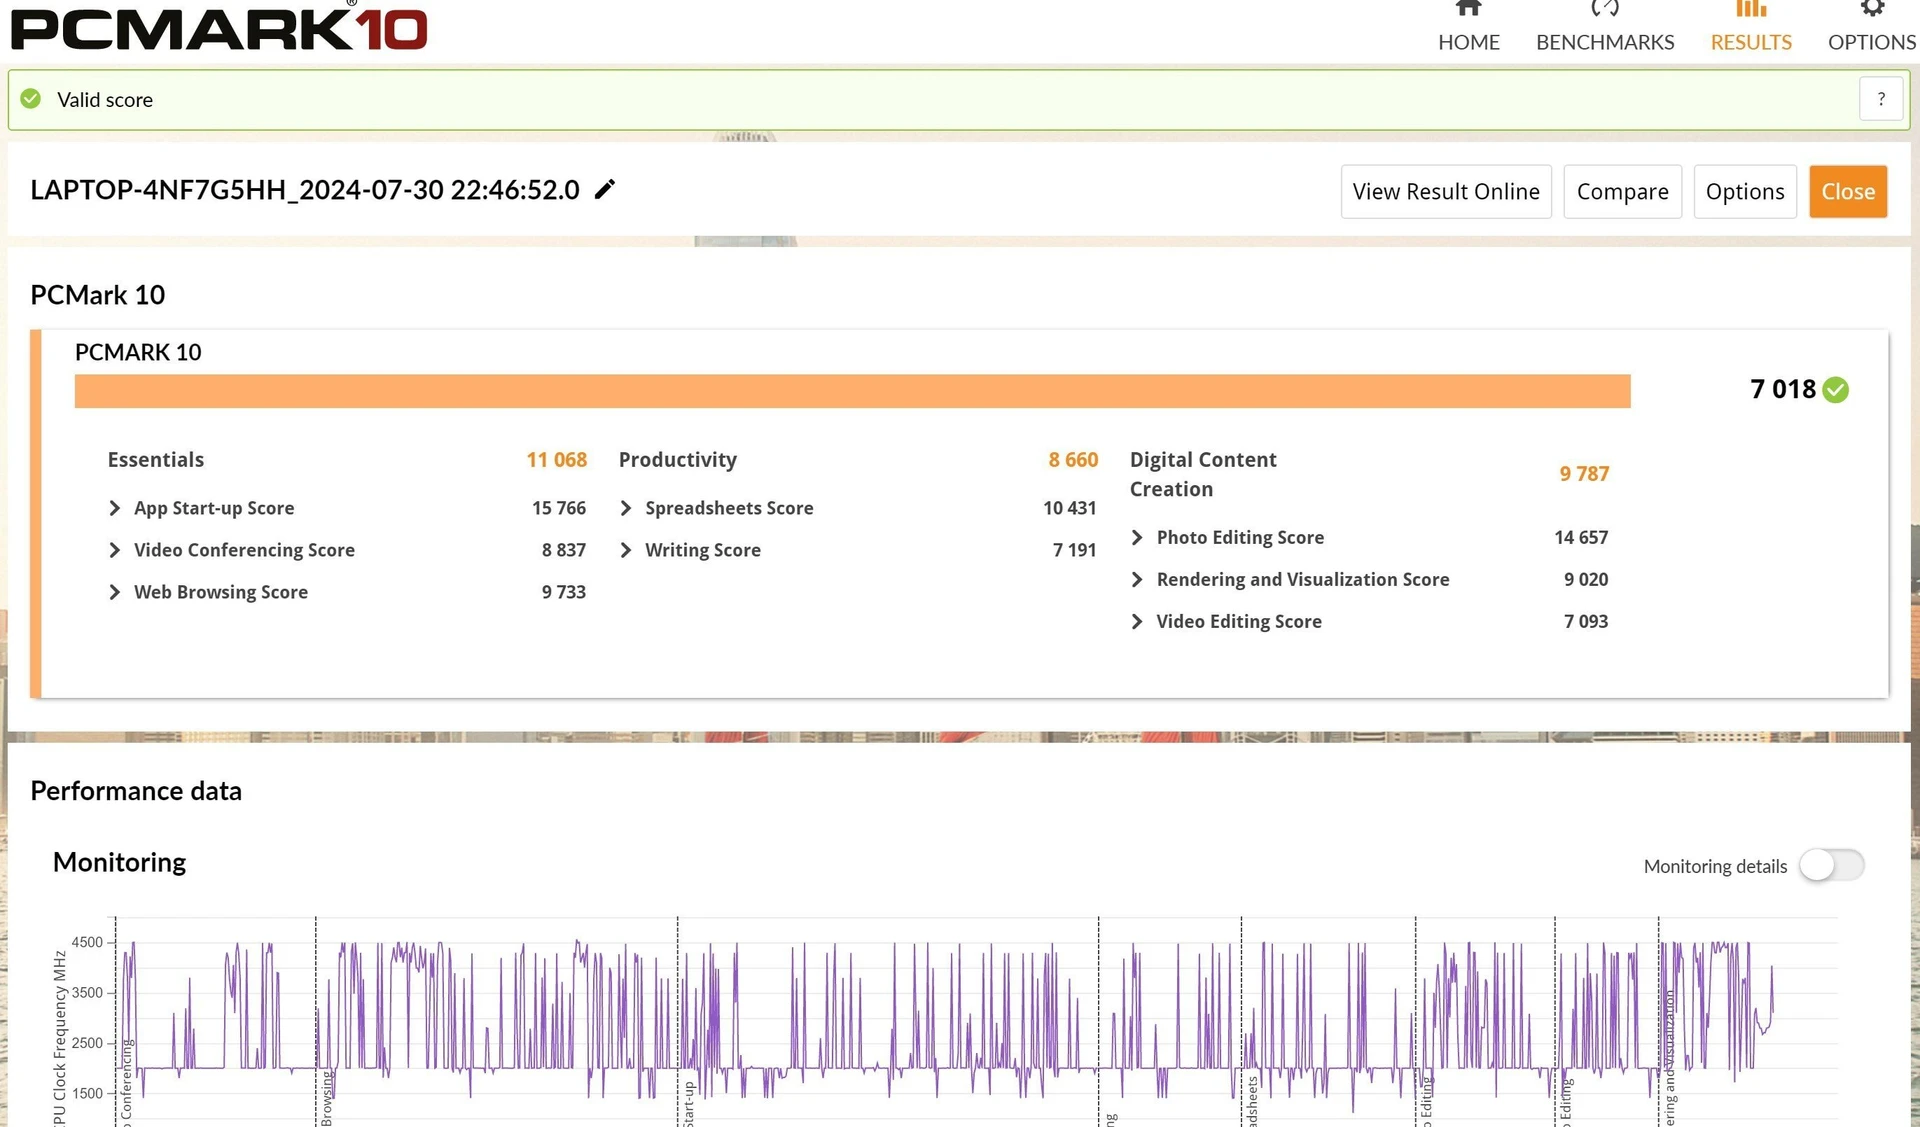The image size is (1920, 1127).
Task: Click the 'Performance data' heading
Action: [x=136, y=791]
